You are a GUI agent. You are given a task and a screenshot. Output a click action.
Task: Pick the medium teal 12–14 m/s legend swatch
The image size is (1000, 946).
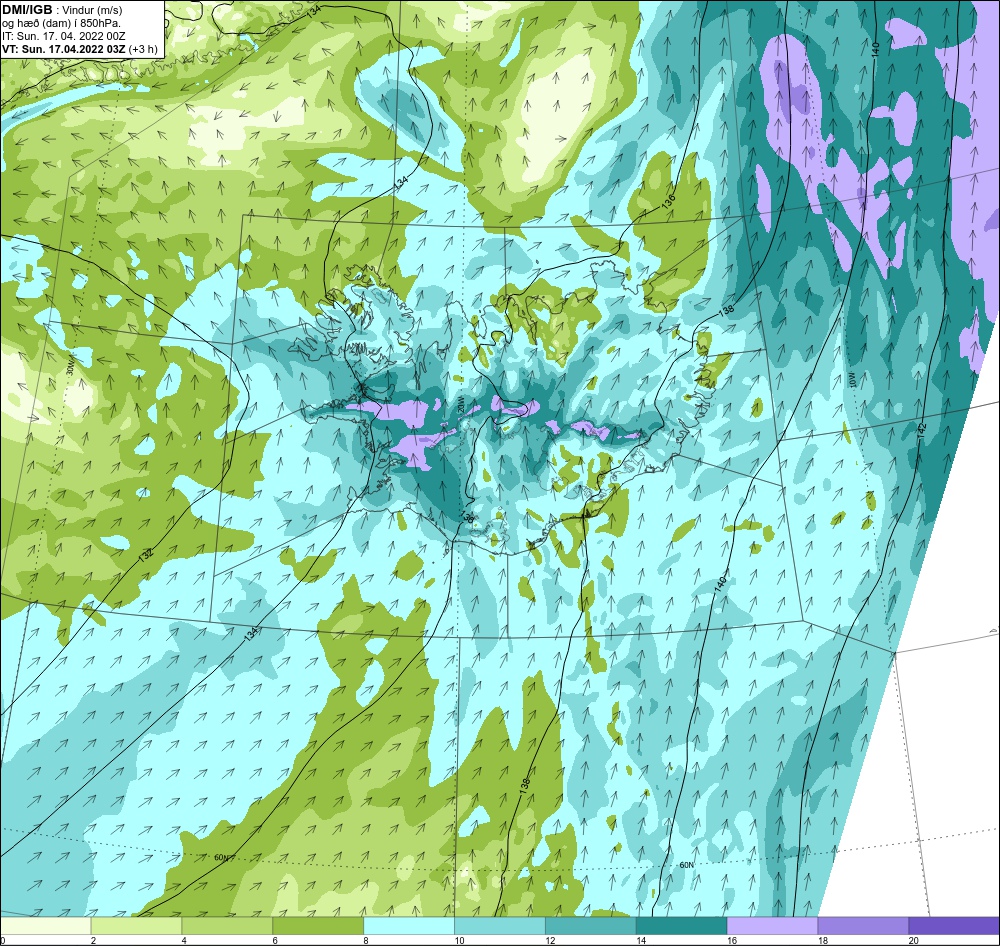[x=591, y=925]
